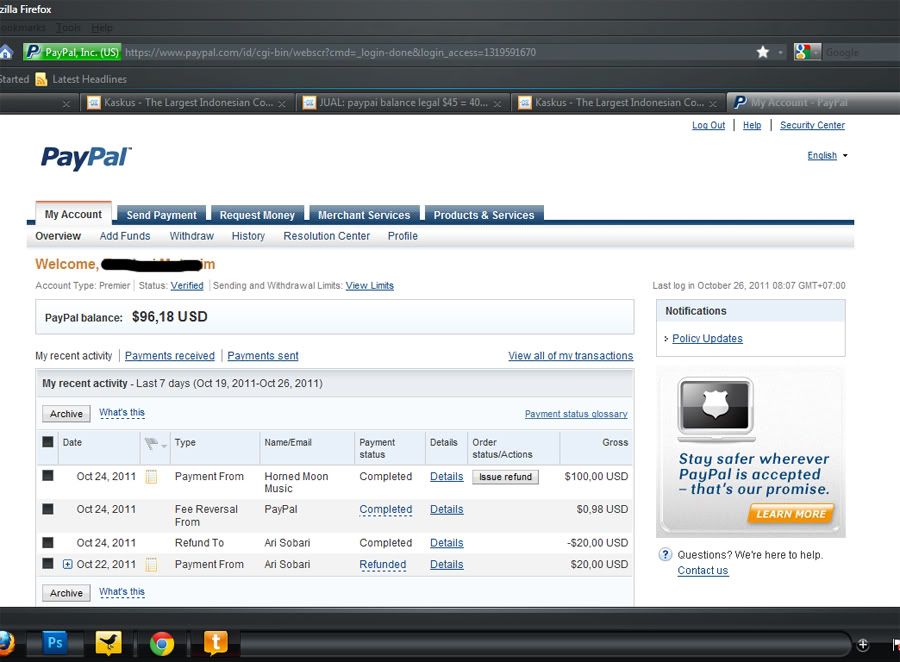Image resolution: width=900 pixels, height=662 pixels.
Task: Expand the Oct 22, 2011 transaction row
Action: (68, 564)
